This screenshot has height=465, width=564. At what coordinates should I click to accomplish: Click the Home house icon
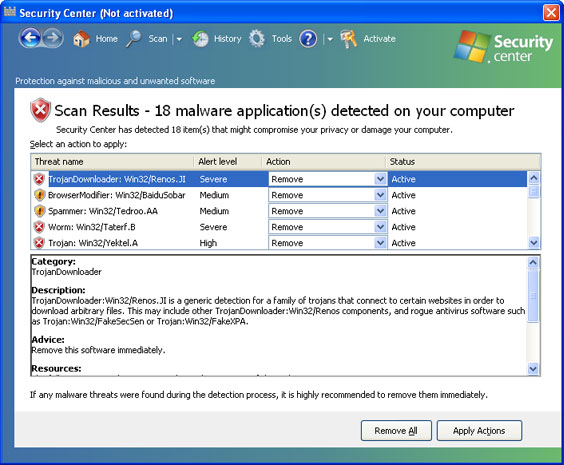[x=81, y=38]
